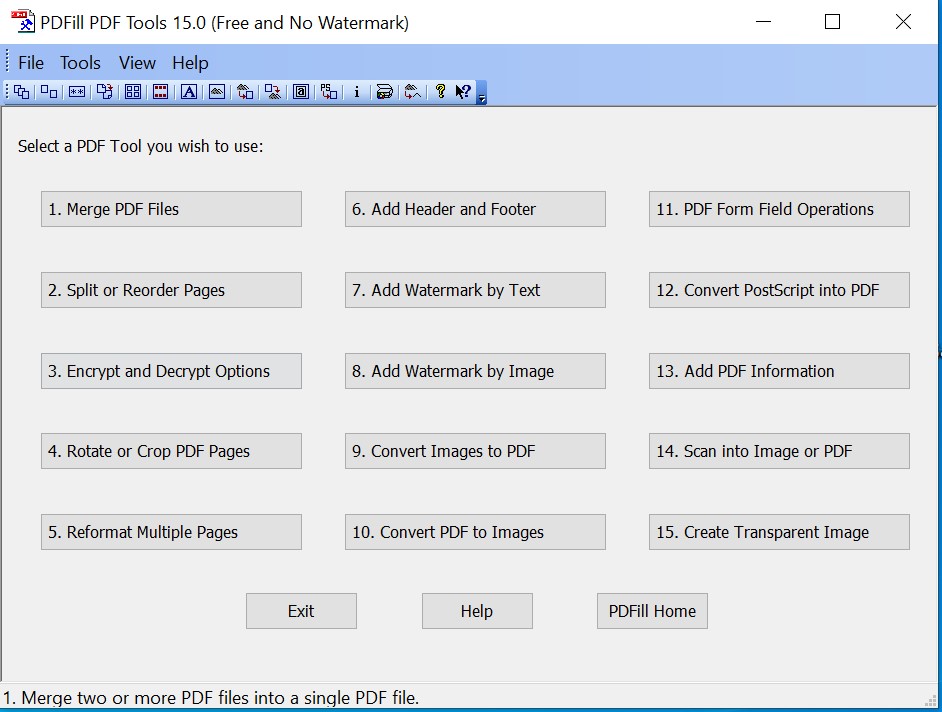The image size is (942, 712).
Task: Click '13. Add PDF Information' button
Action: tap(779, 371)
